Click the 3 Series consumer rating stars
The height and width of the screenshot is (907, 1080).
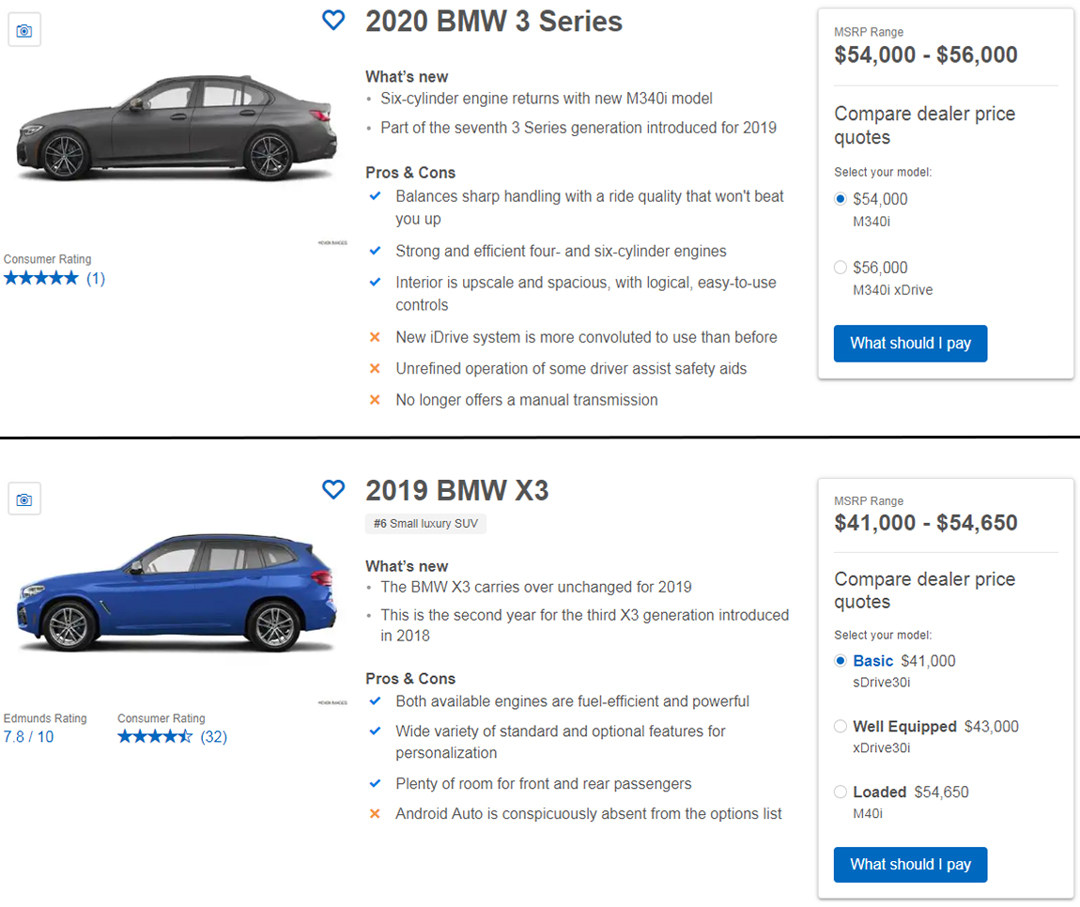(x=41, y=278)
